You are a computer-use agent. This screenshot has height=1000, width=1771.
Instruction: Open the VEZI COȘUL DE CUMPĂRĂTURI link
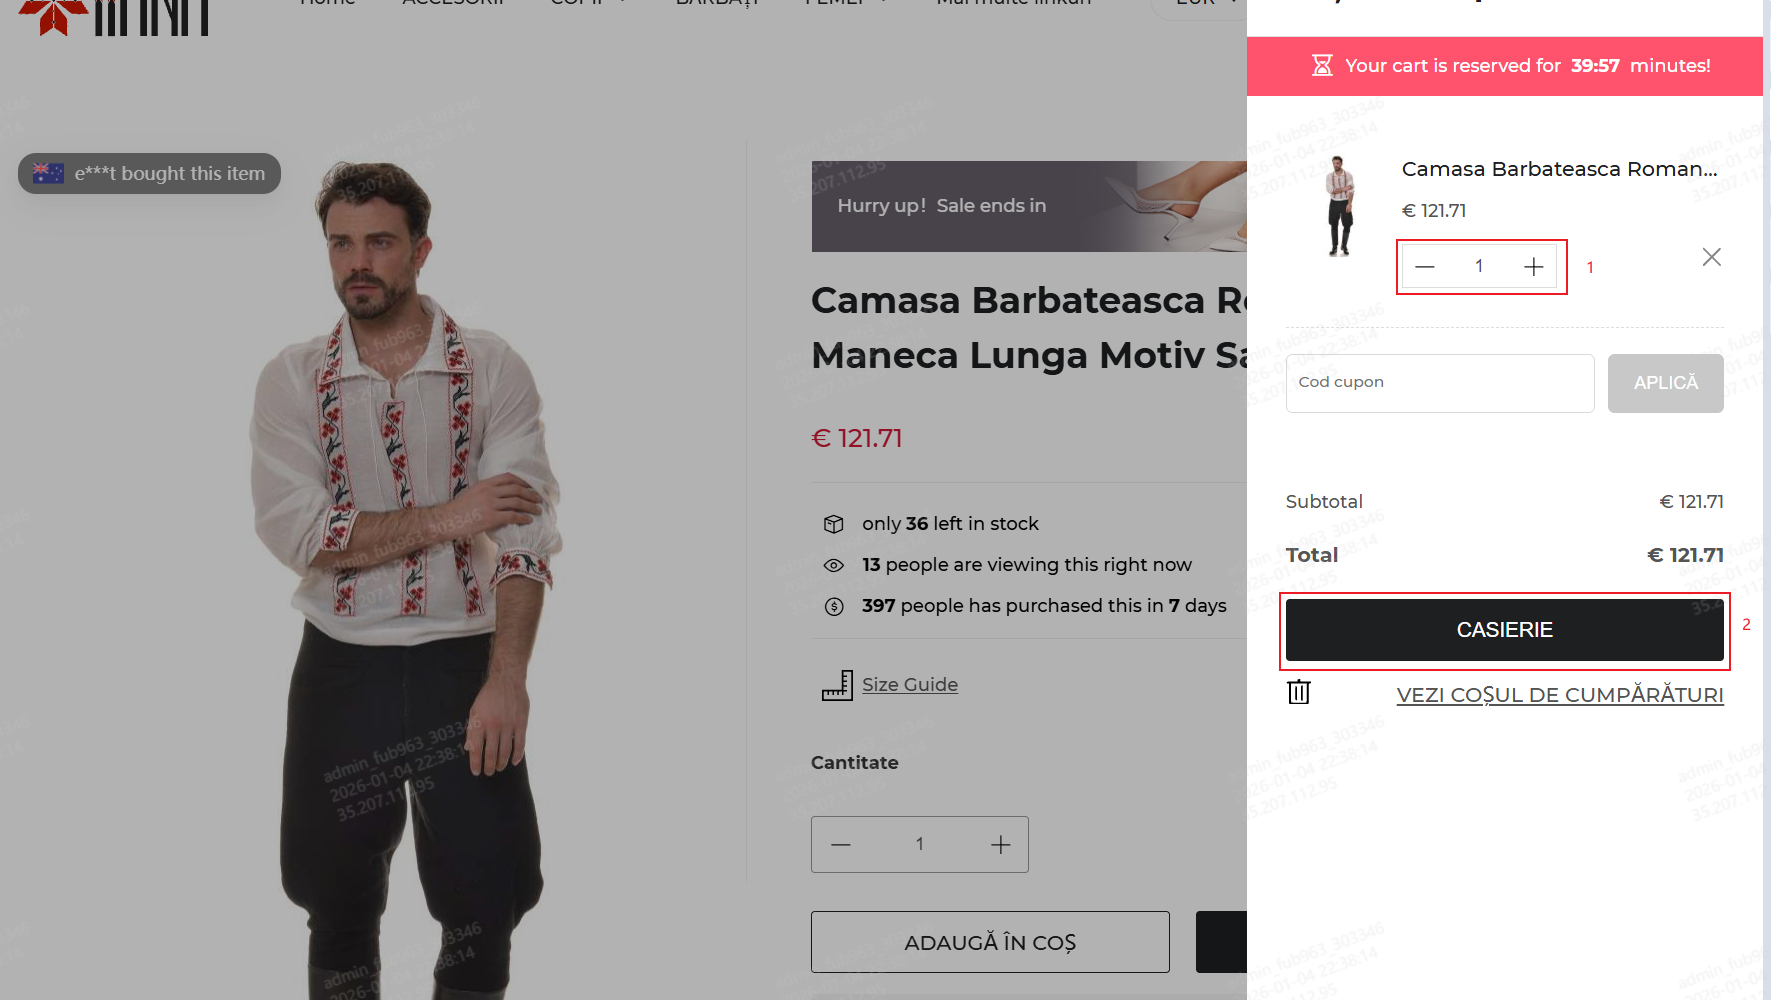(x=1559, y=695)
